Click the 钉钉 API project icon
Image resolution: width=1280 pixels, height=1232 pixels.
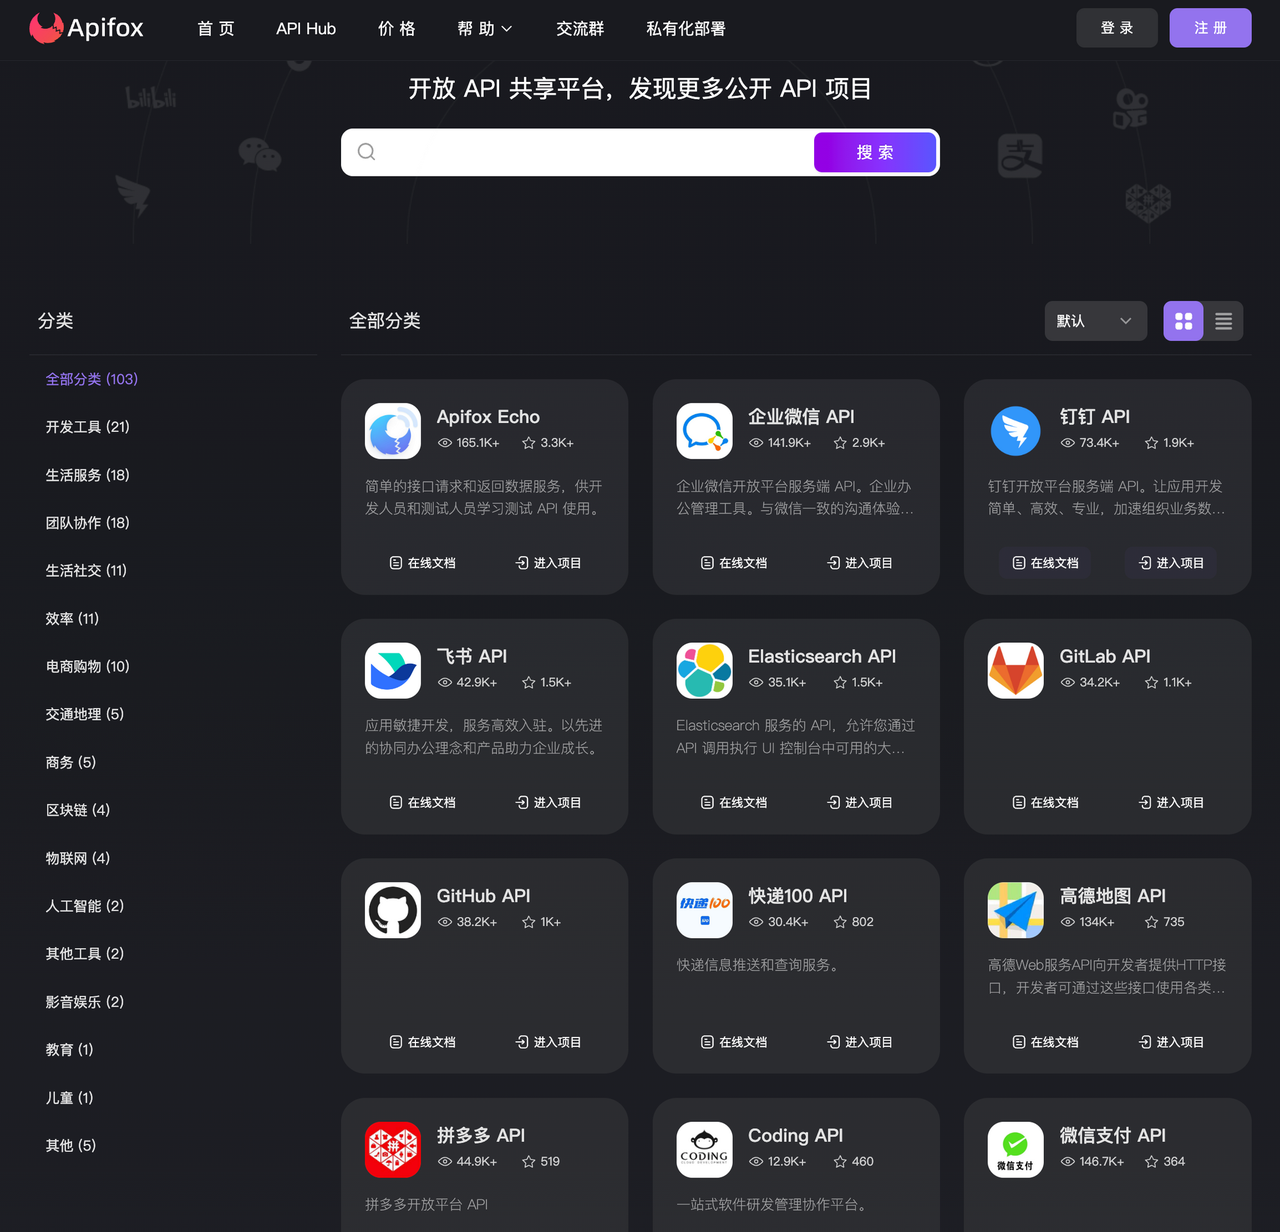[x=1015, y=431]
